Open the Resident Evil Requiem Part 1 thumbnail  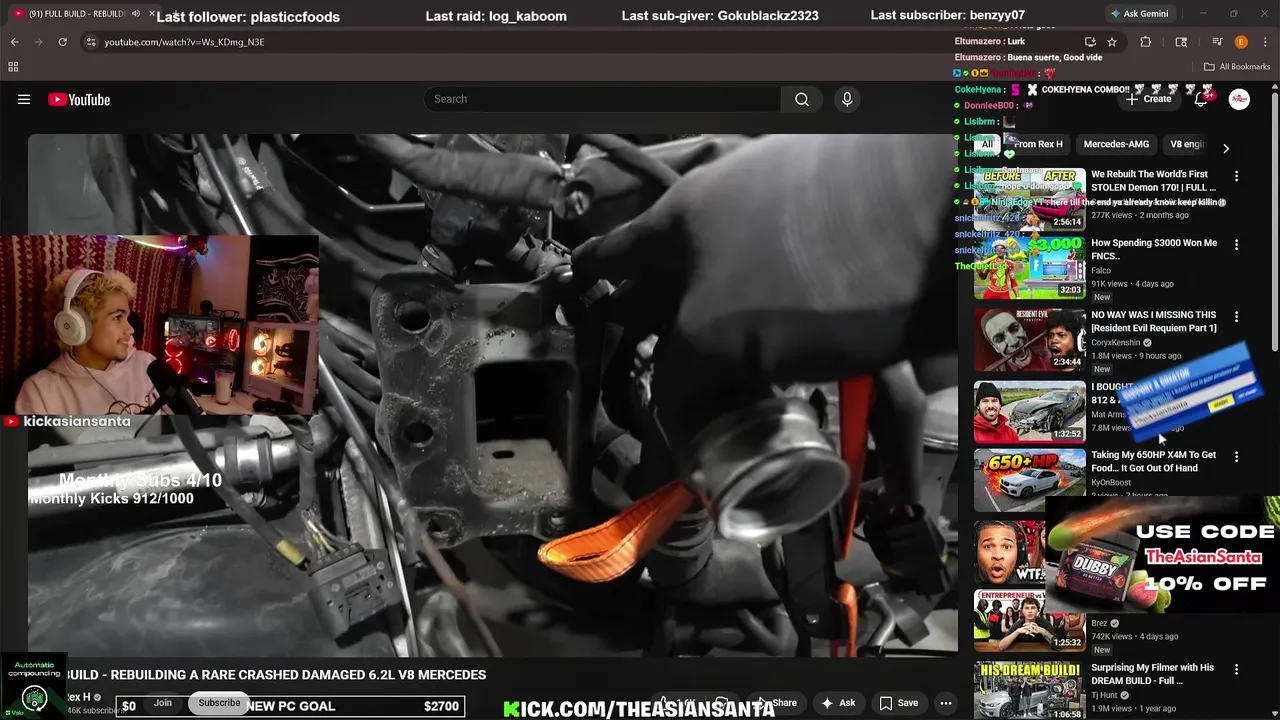tap(1030, 340)
